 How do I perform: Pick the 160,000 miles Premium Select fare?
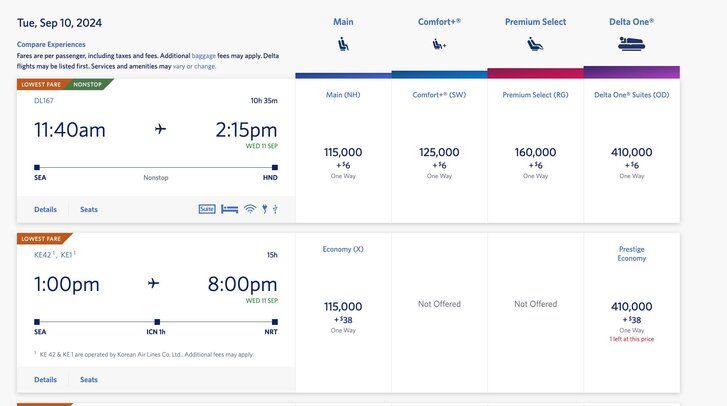(535, 158)
